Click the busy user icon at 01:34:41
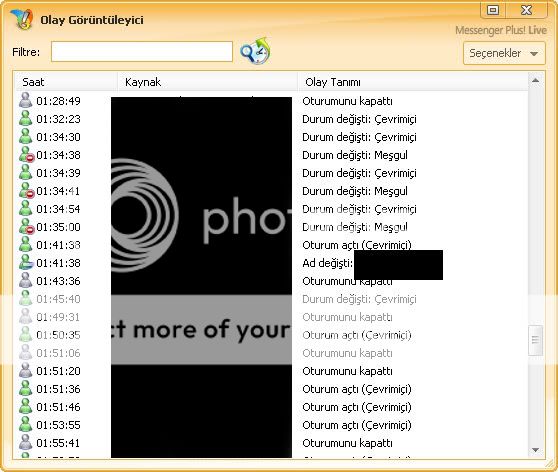 (x=26, y=191)
